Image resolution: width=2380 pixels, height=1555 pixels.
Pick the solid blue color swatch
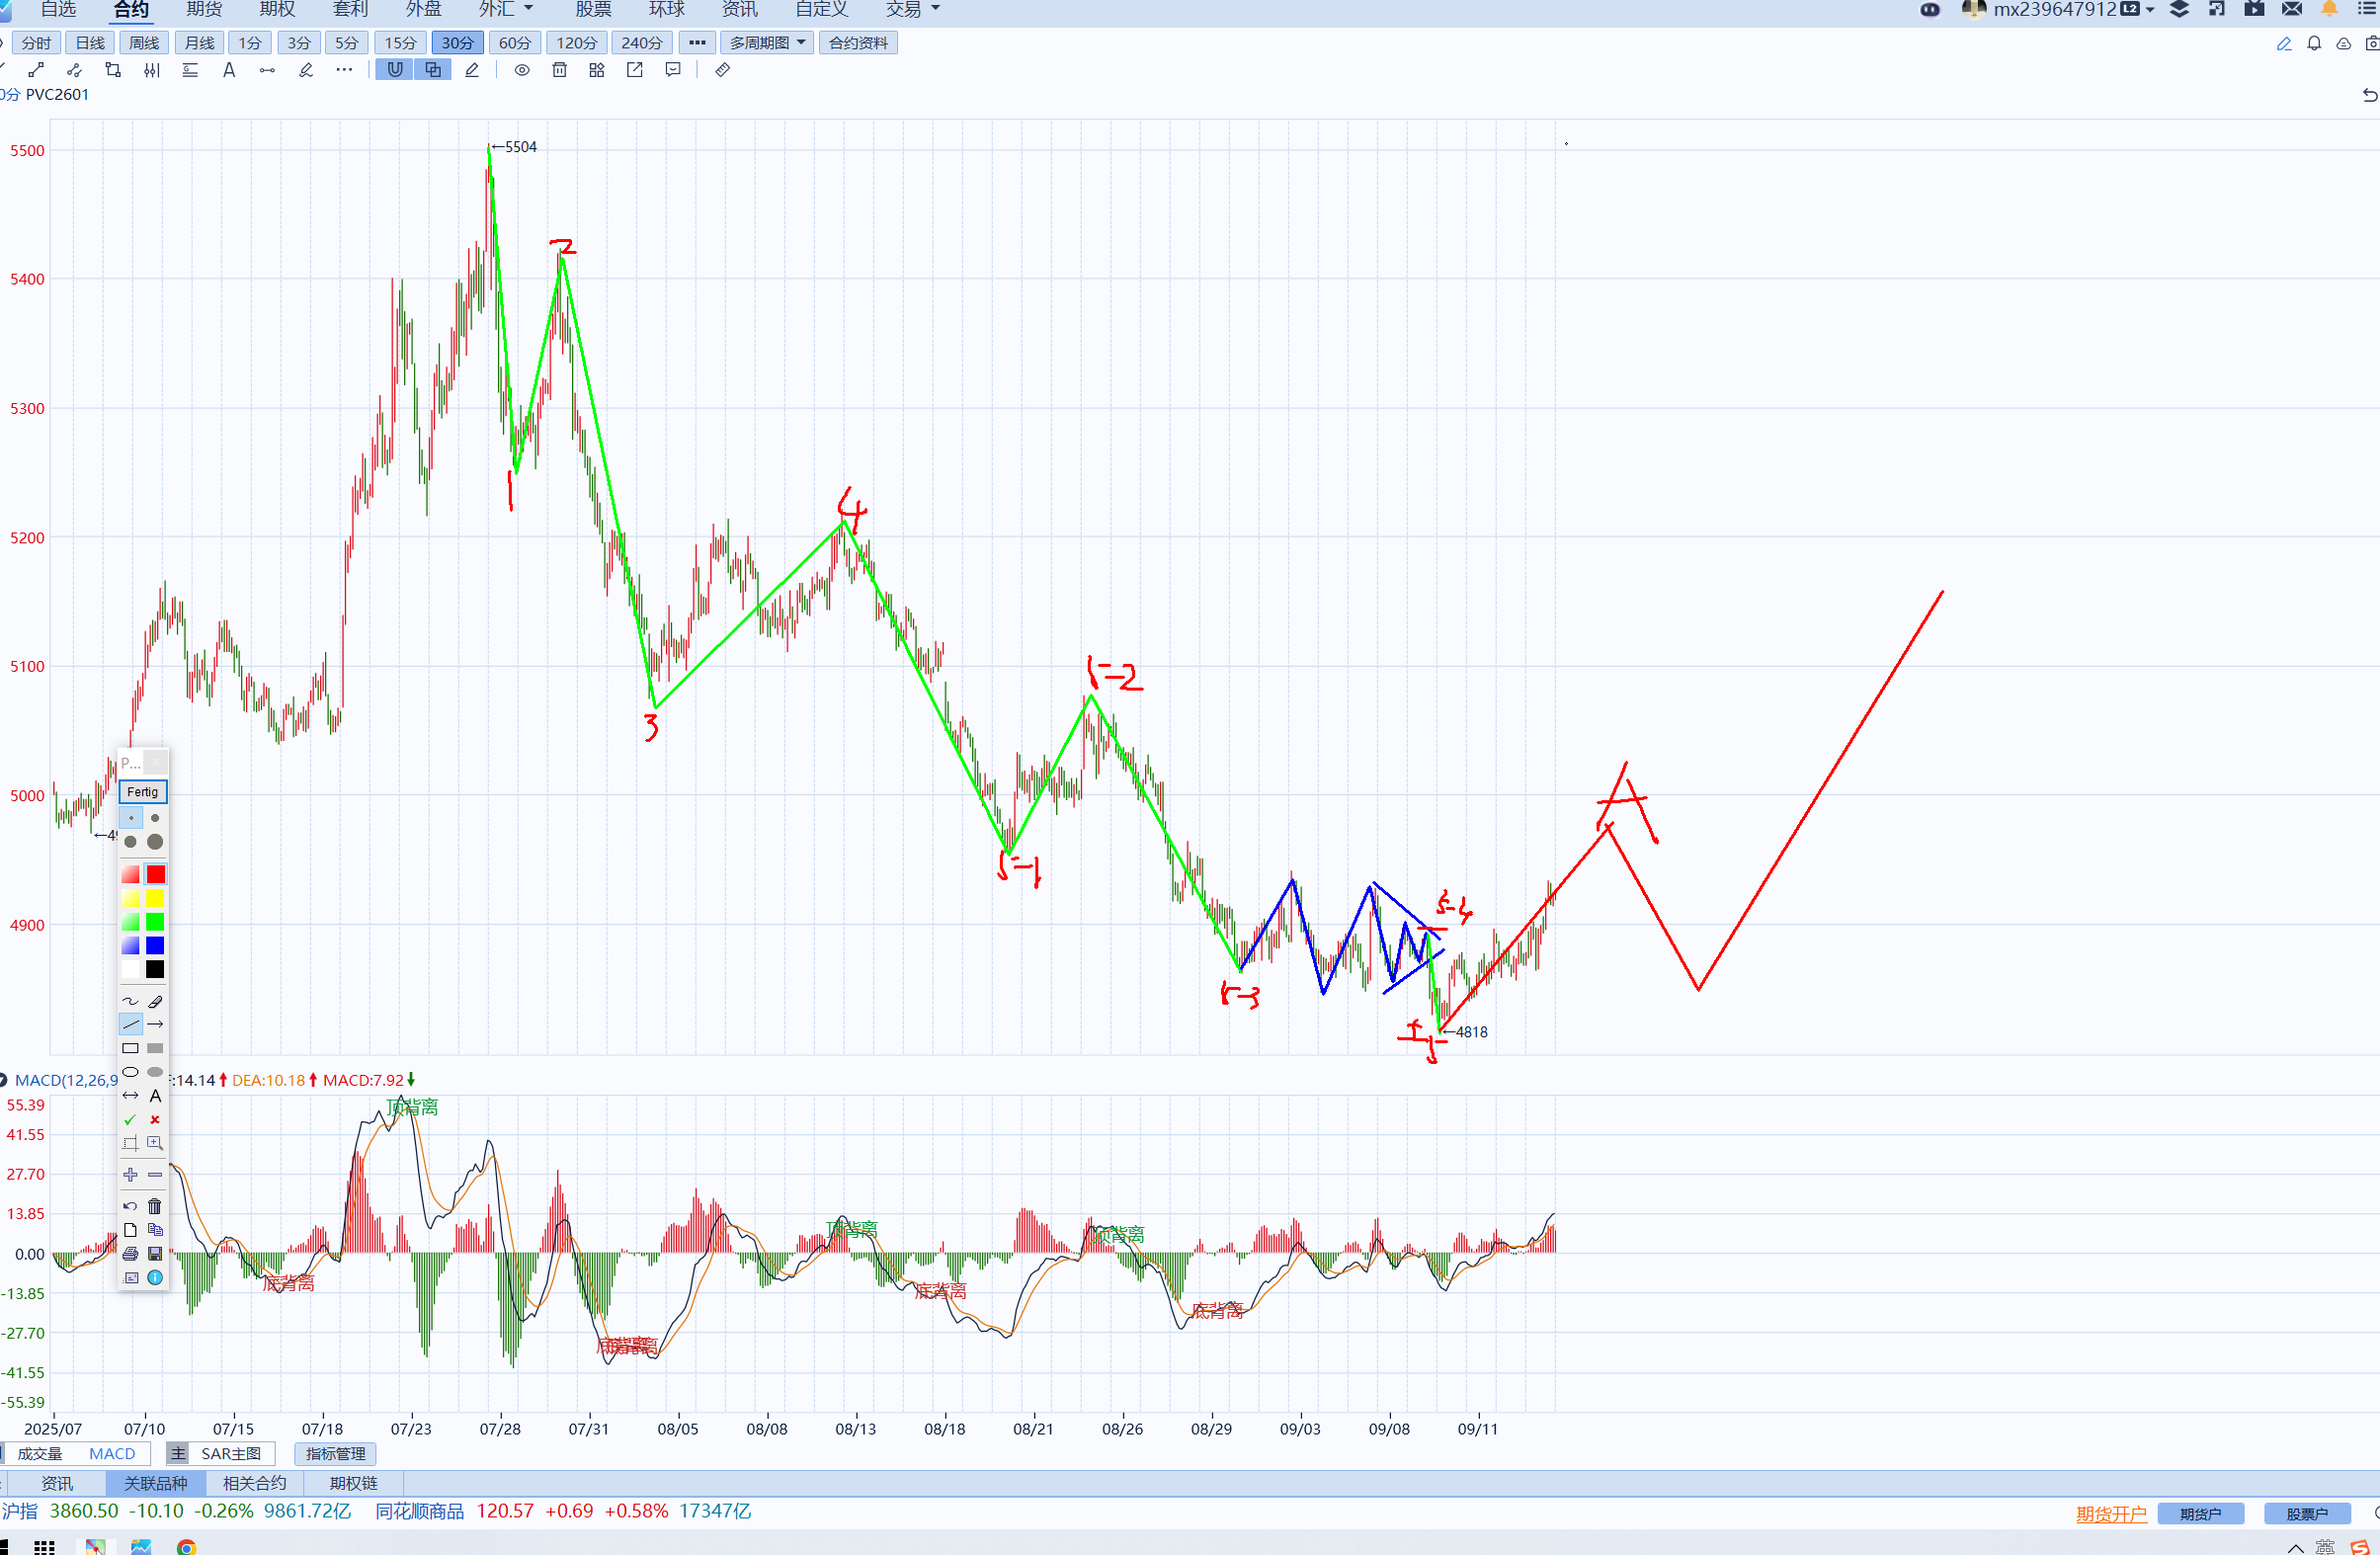(x=155, y=946)
